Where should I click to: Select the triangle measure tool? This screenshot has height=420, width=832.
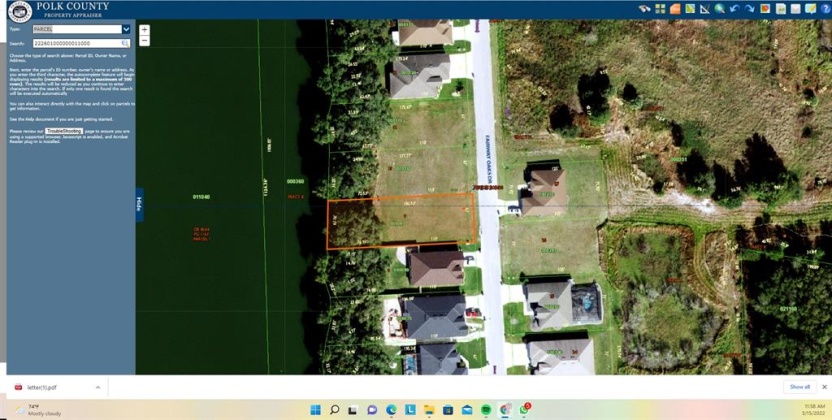(705, 8)
